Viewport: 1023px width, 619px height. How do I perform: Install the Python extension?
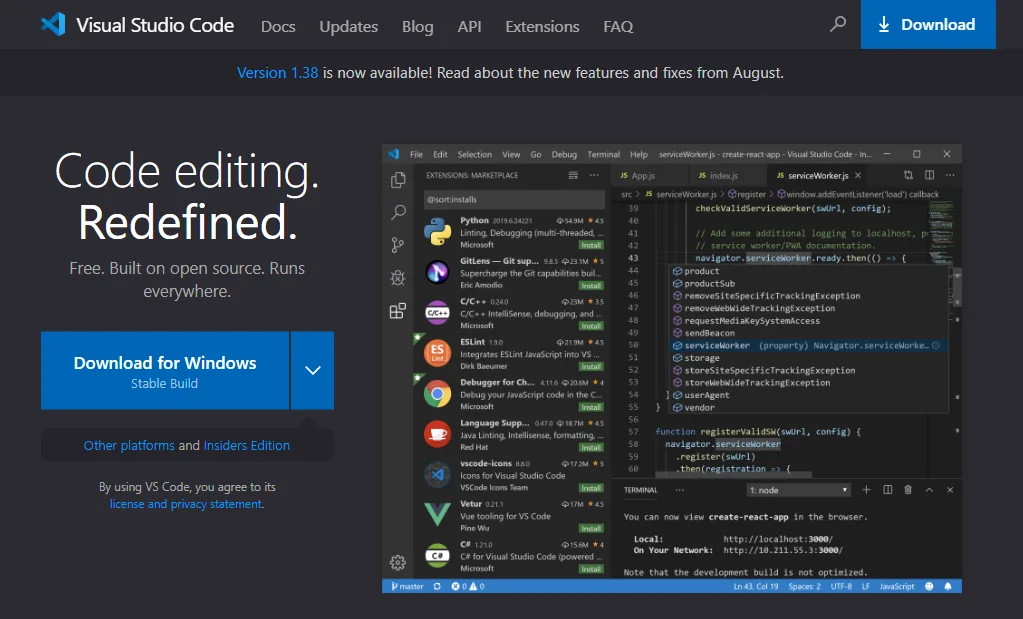(591, 245)
